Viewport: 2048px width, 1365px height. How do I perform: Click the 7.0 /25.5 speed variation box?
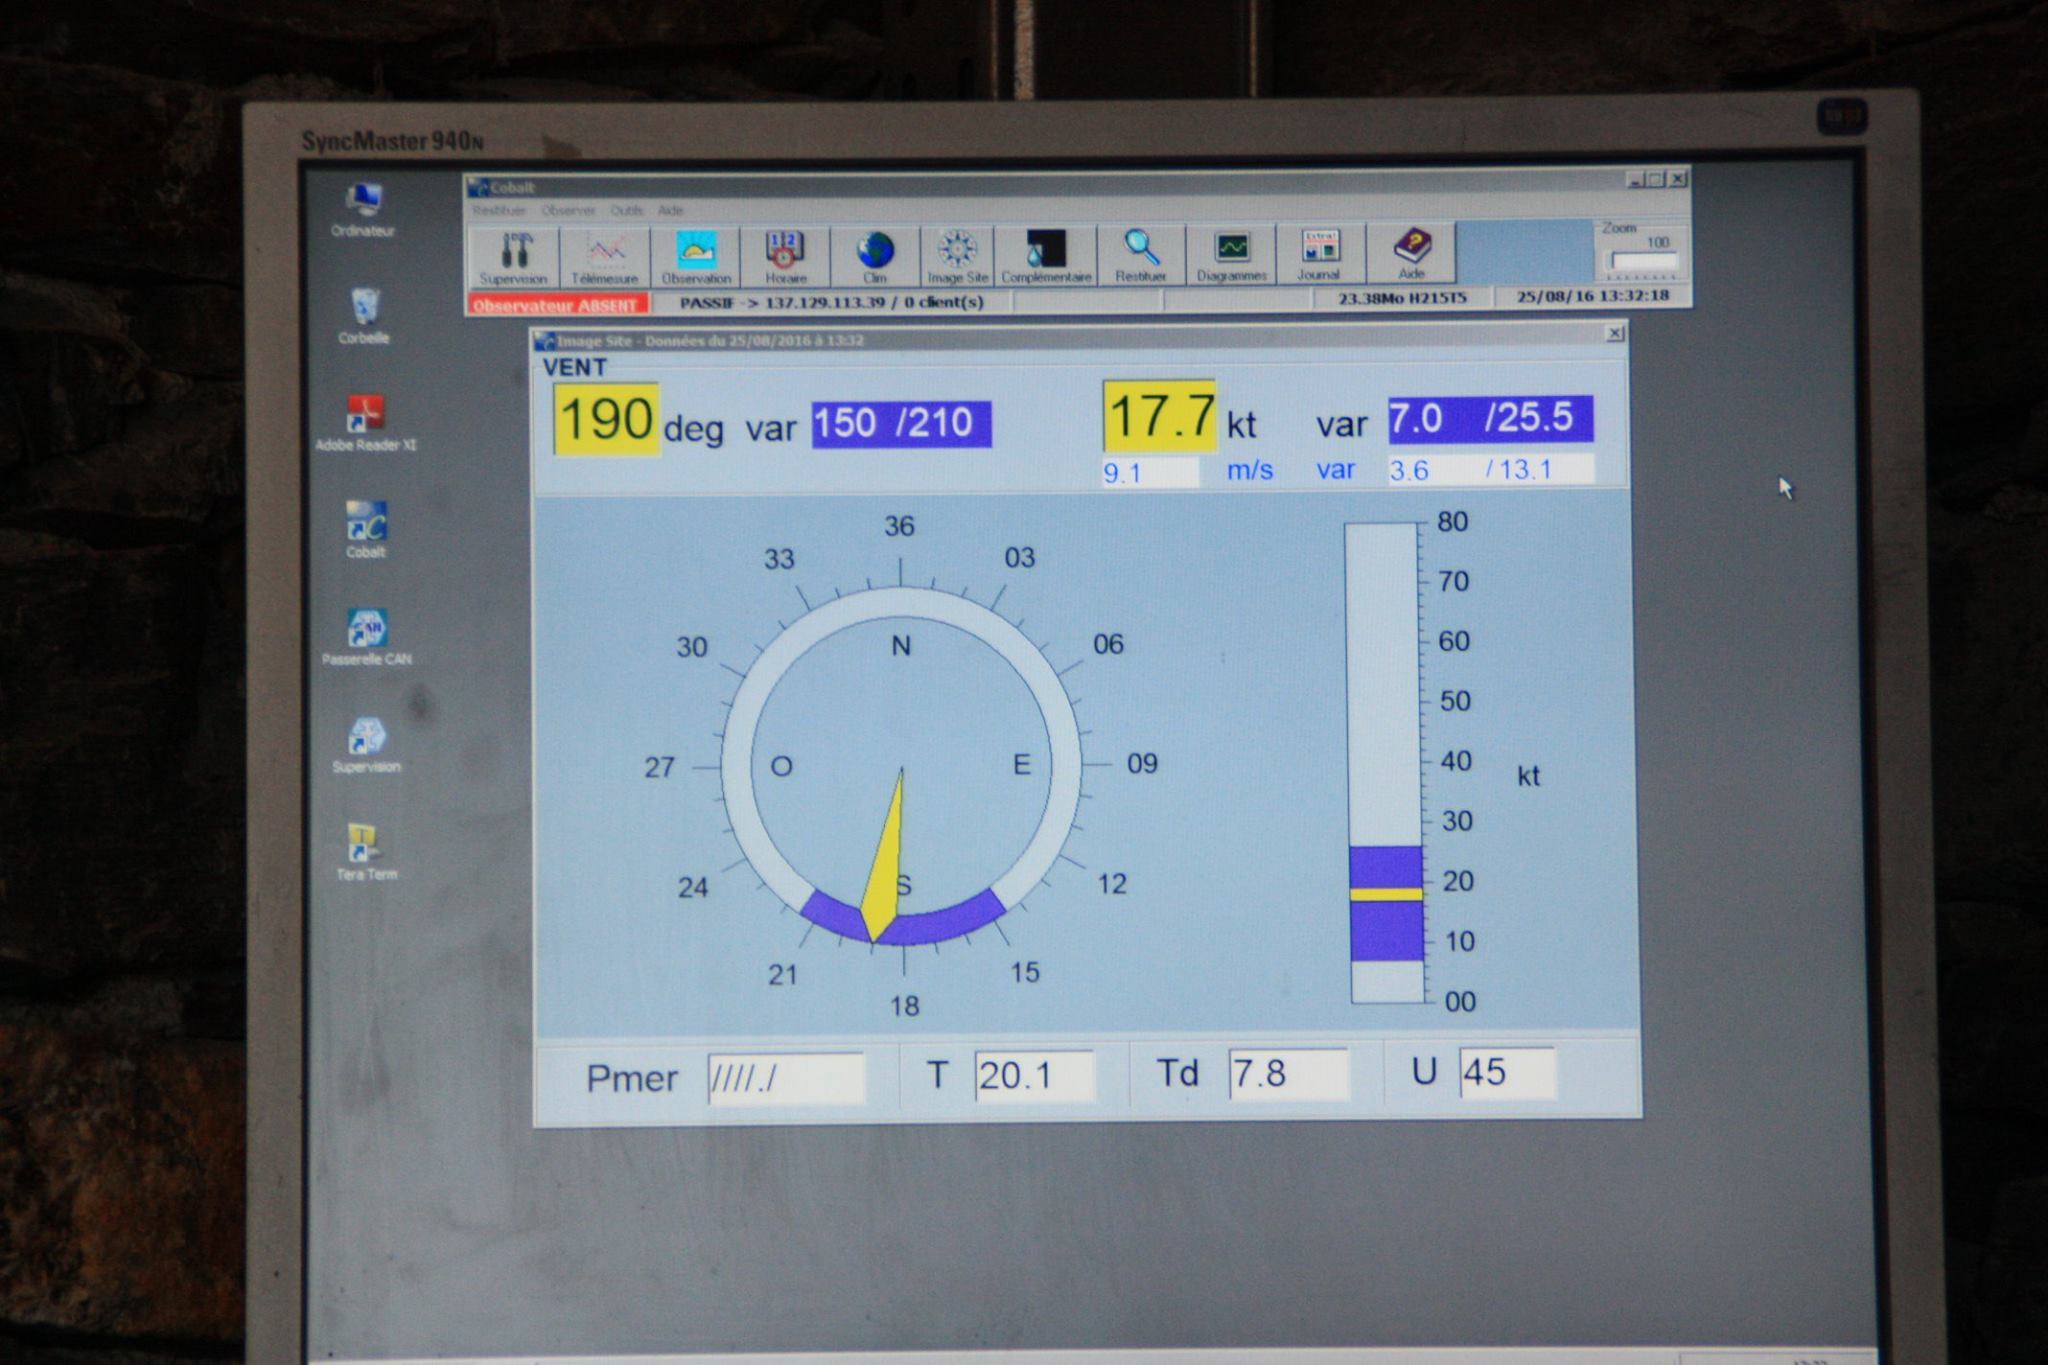tap(1490, 418)
